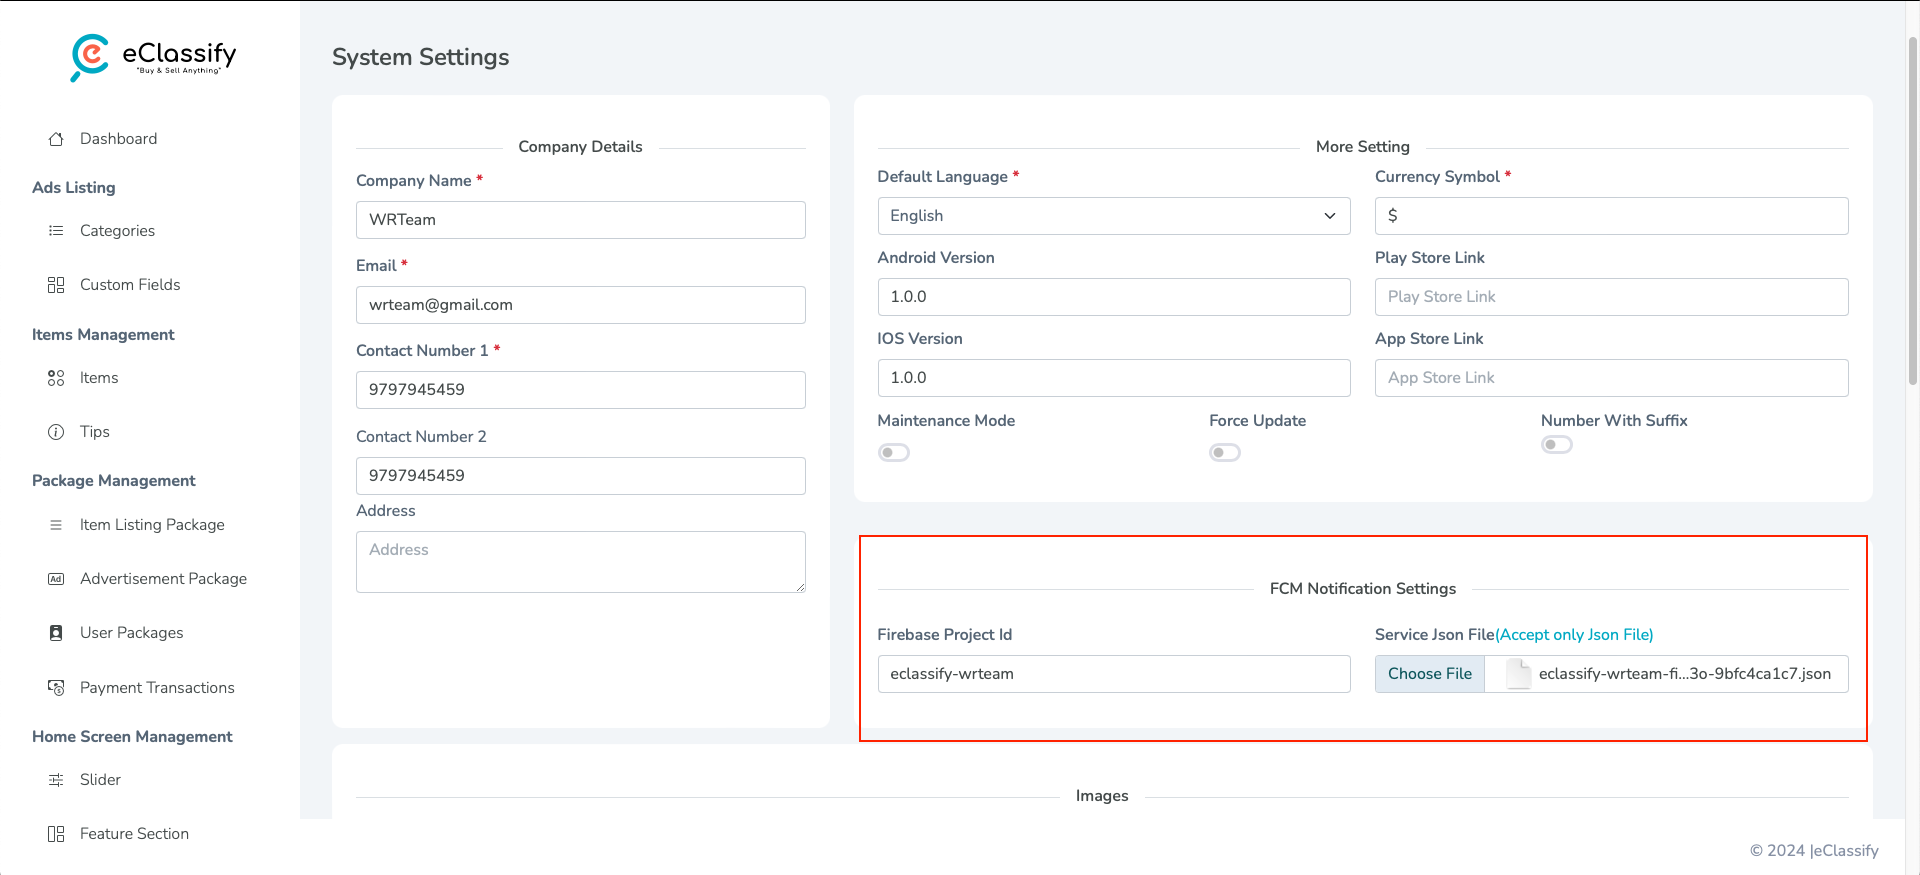Click the Firebase Project Id field
1920x875 pixels.
click(1113, 674)
